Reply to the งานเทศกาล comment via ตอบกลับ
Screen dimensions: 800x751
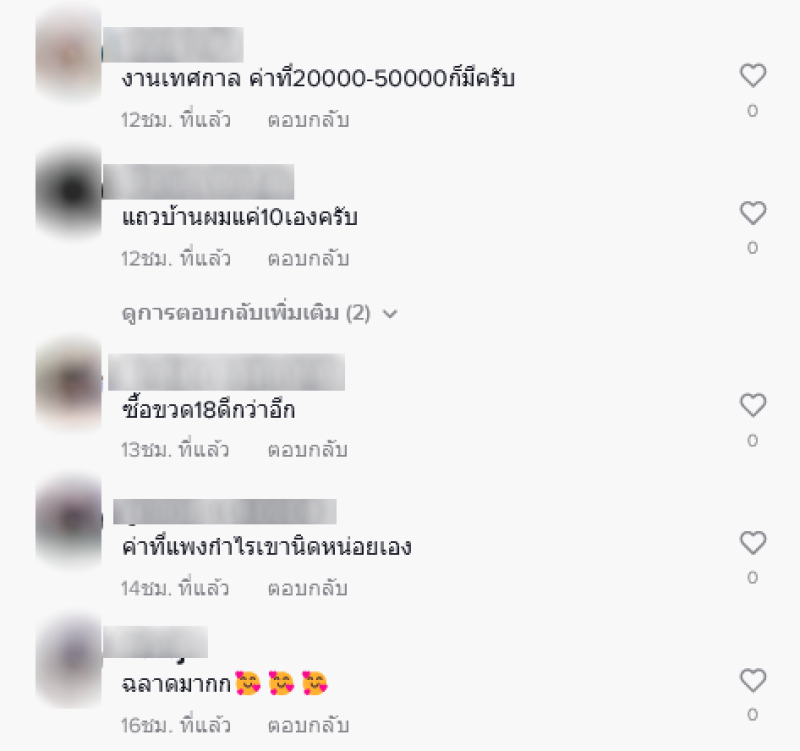(308, 120)
